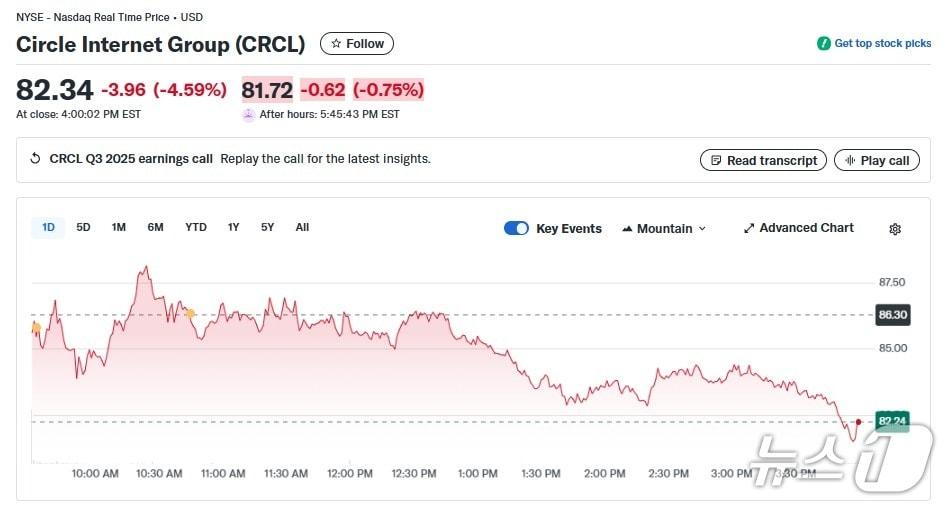The width and height of the screenshot is (947, 506).
Task: Select the 1M chart range
Action: pos(119,227)
